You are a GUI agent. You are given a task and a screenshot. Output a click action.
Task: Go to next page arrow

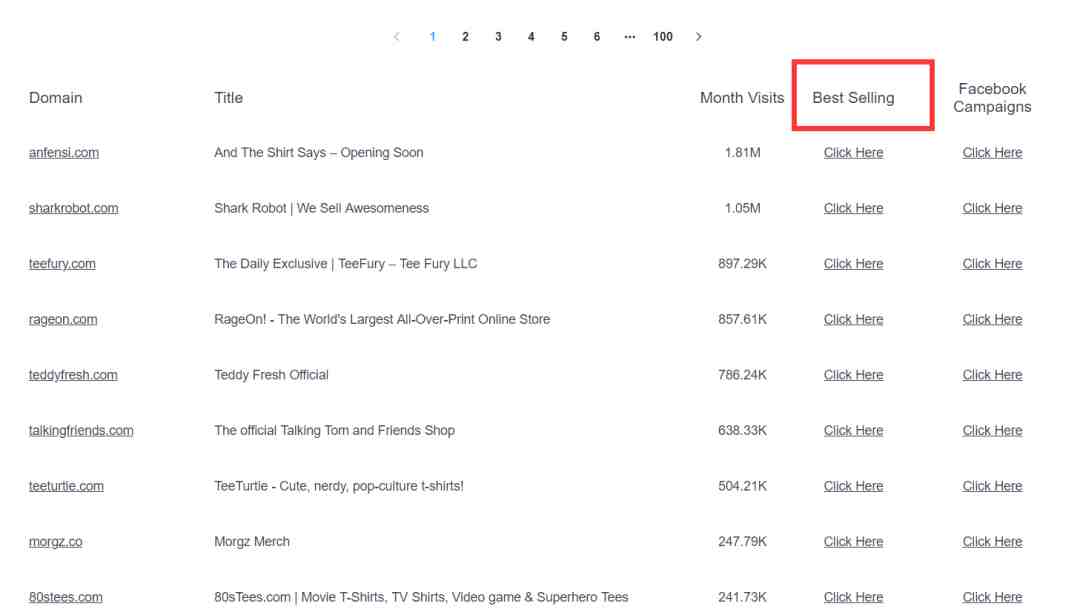coord(698,37)
